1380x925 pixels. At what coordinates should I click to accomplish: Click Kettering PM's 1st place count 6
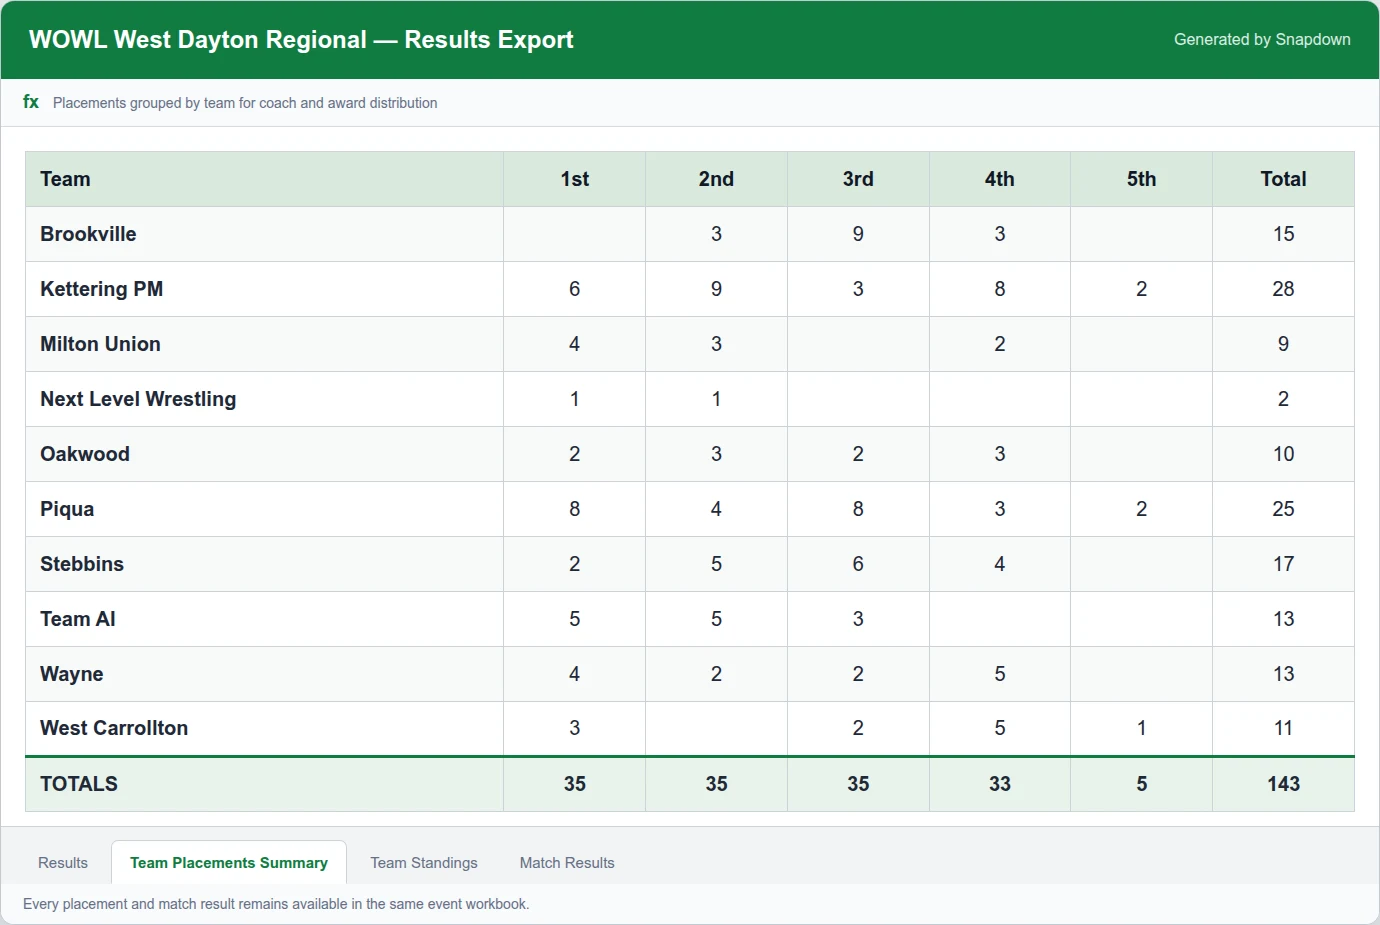click(x=575, y=289)
